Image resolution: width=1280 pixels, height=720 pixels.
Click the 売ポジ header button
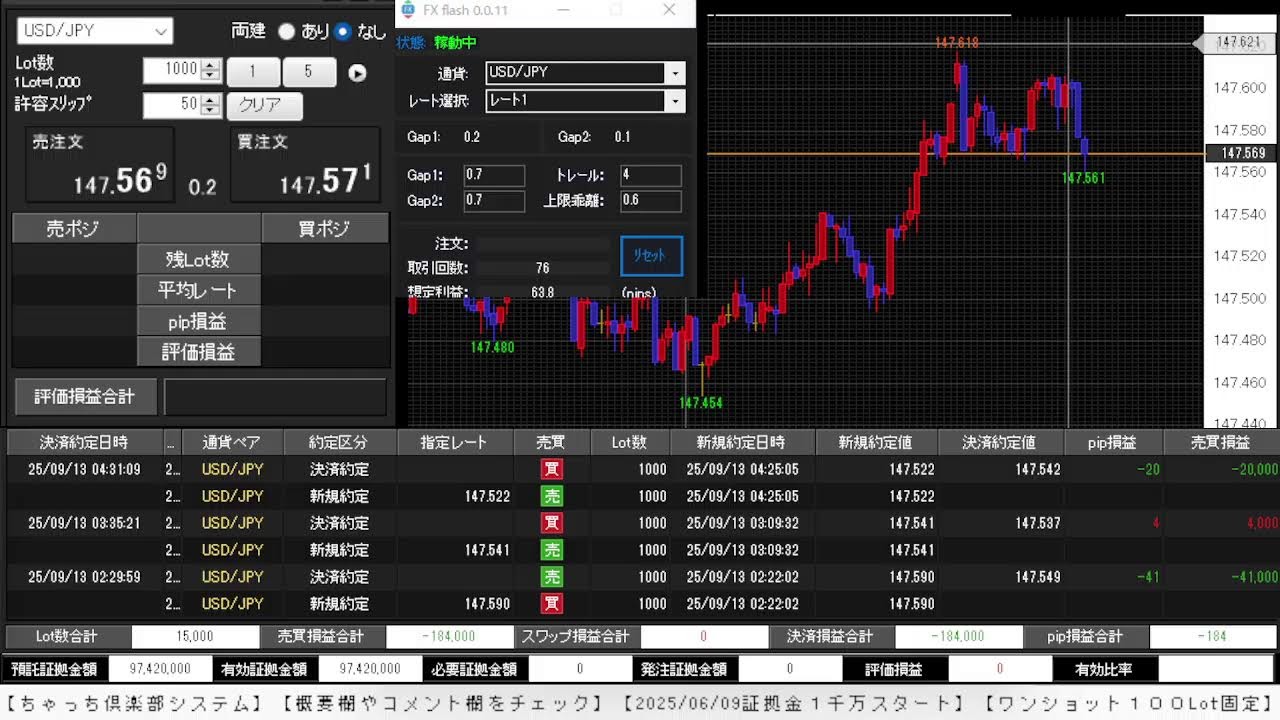(74, 228)
